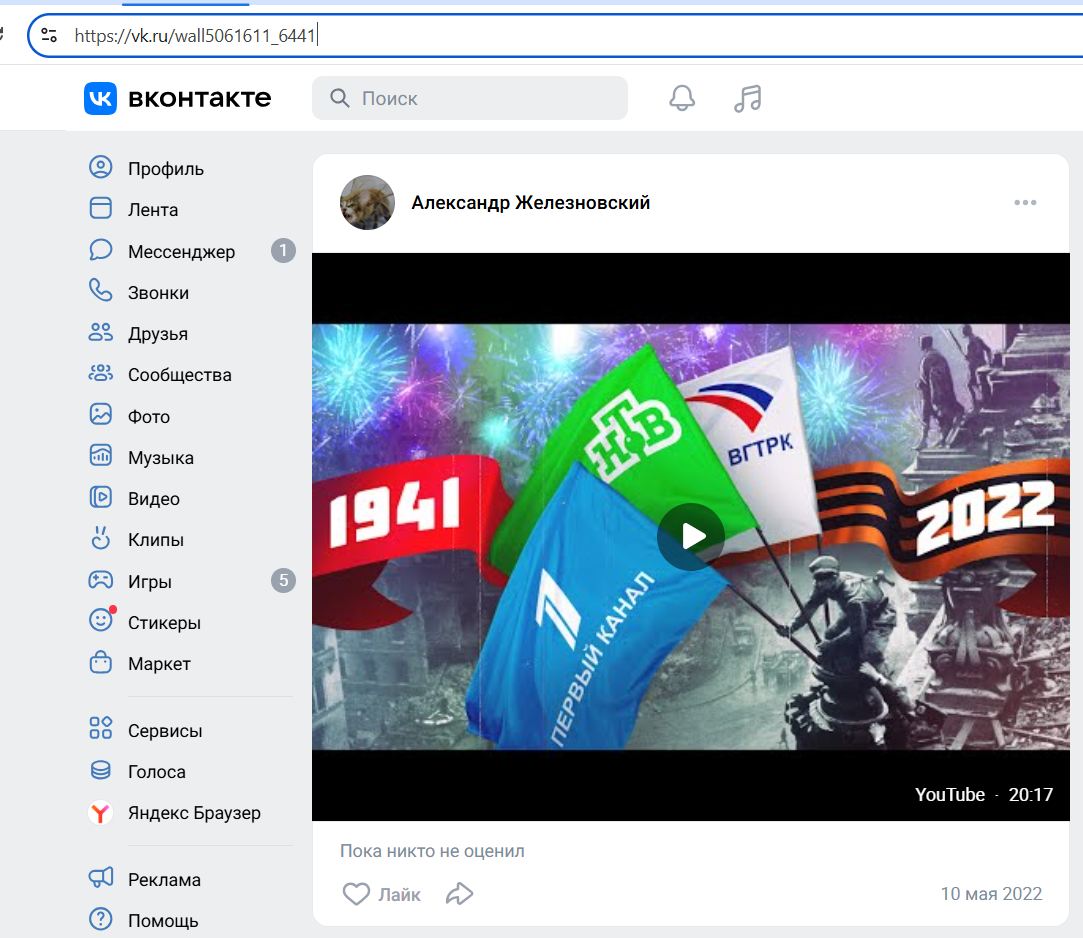Play the YouTube video
This screenshot has width=1083, height=938.
click(691, 537)
